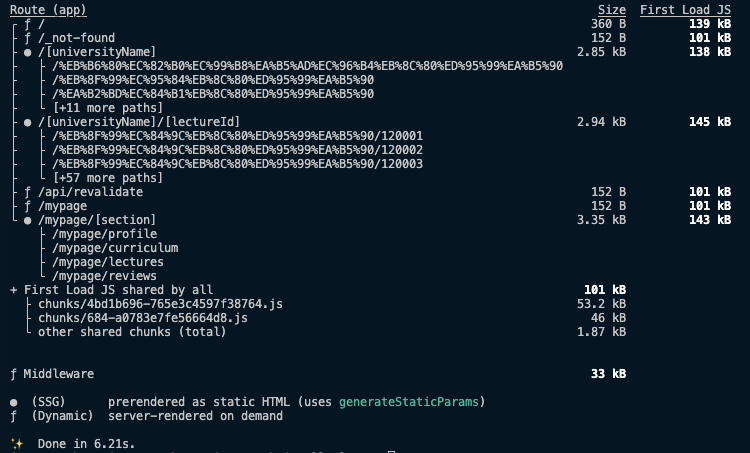Click the chunks/684-a0783e7fe56664d8.js file name
Screen dimensions: 750x453
click(143, 318)
